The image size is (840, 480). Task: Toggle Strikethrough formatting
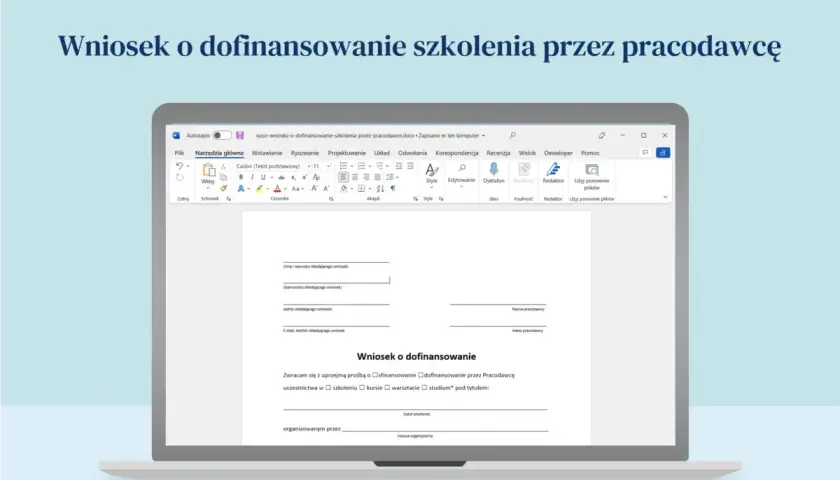[281, 177]
